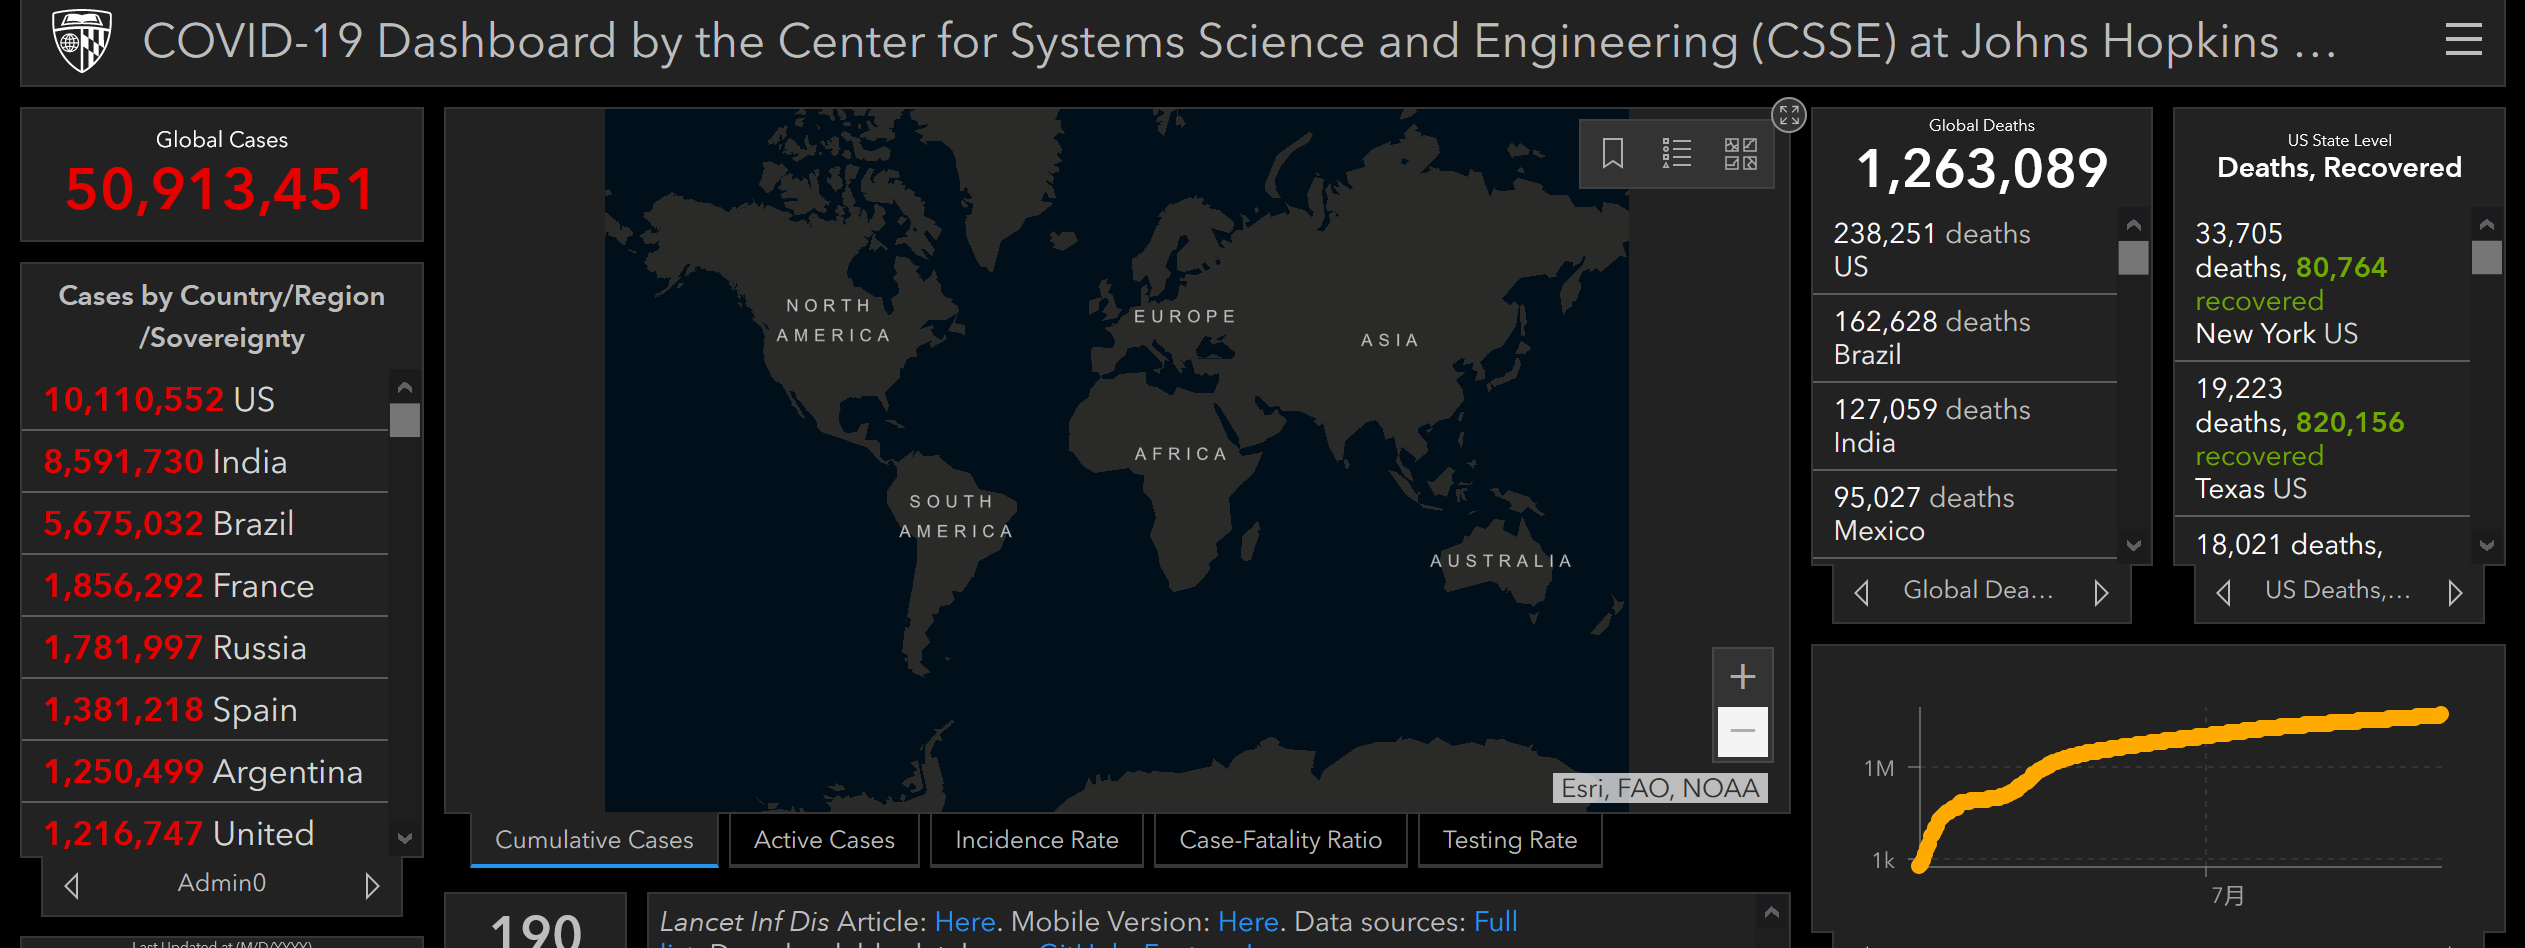Switch to the Active Cases tab
2525x948 pixels.
tap(824, 840)
